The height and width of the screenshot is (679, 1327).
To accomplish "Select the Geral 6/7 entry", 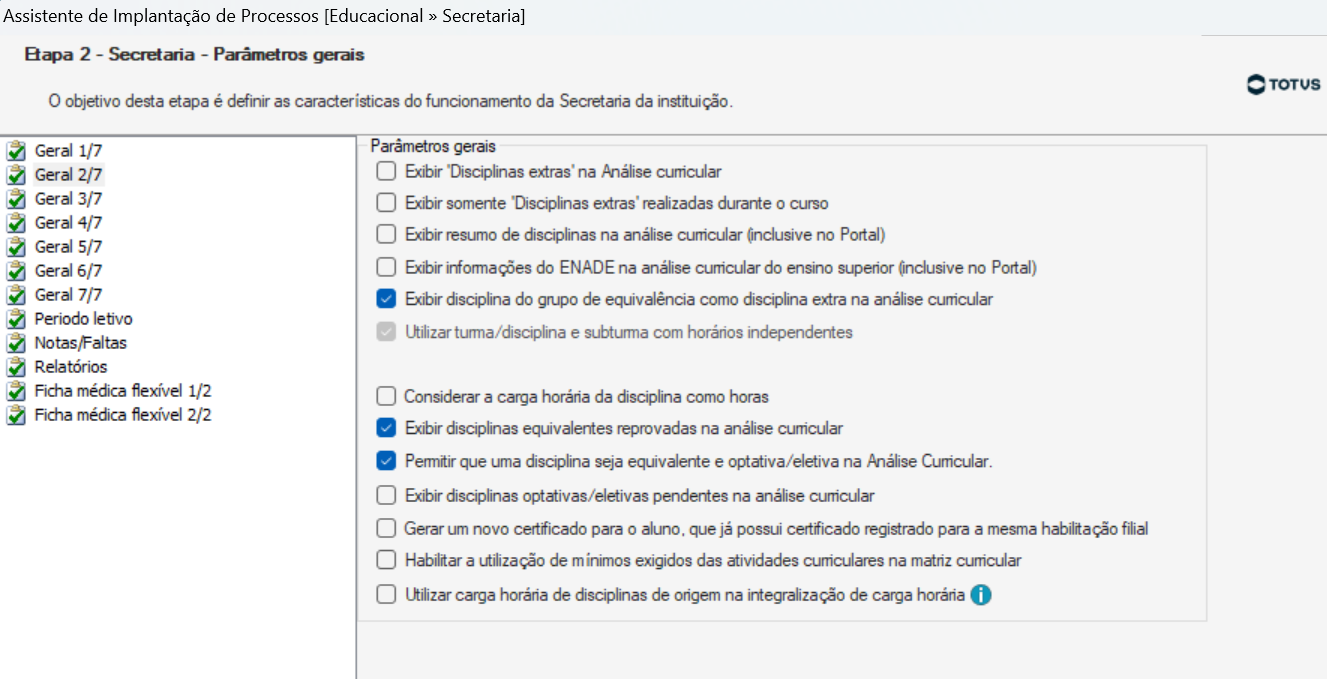I will coord(68,271).
